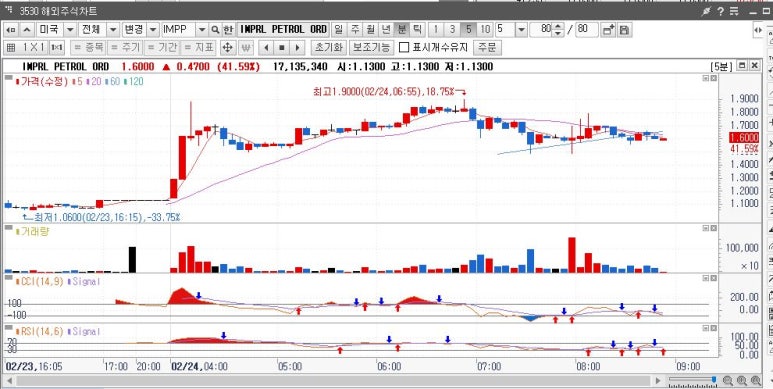773x389 pixels.
Task: Choose the 1 minute interval button
Action: [x=435, y=30]
